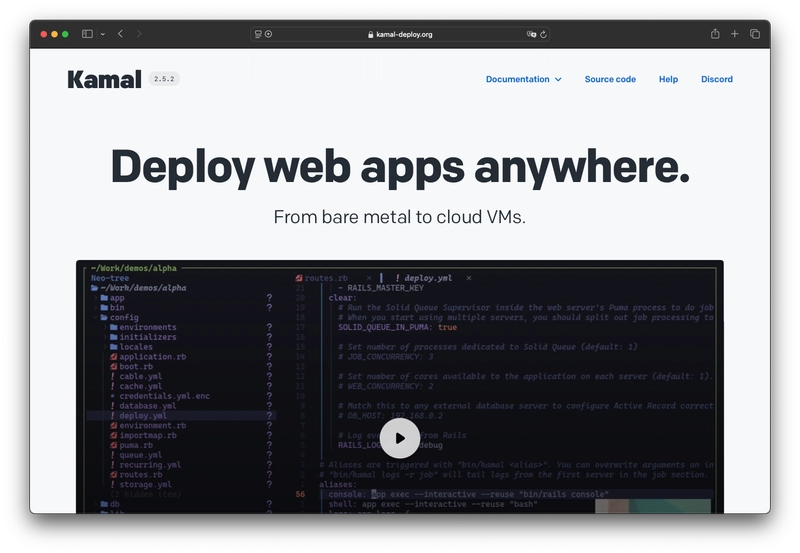The height and width of the screenshot is (553, 800).
Task: Click the forward navigation arrow
Action: click(x=139, y=34)
